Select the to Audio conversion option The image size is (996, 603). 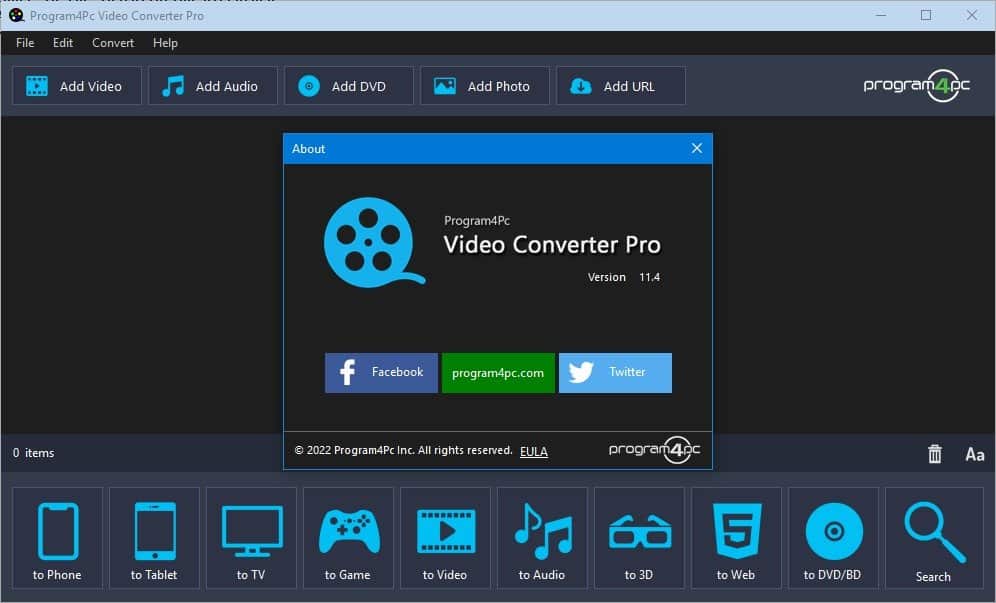(x=542, y=538)
